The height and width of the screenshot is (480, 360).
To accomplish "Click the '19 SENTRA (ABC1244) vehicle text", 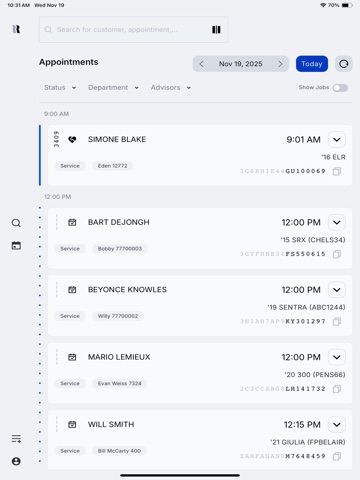I will [x=306, y=307].
